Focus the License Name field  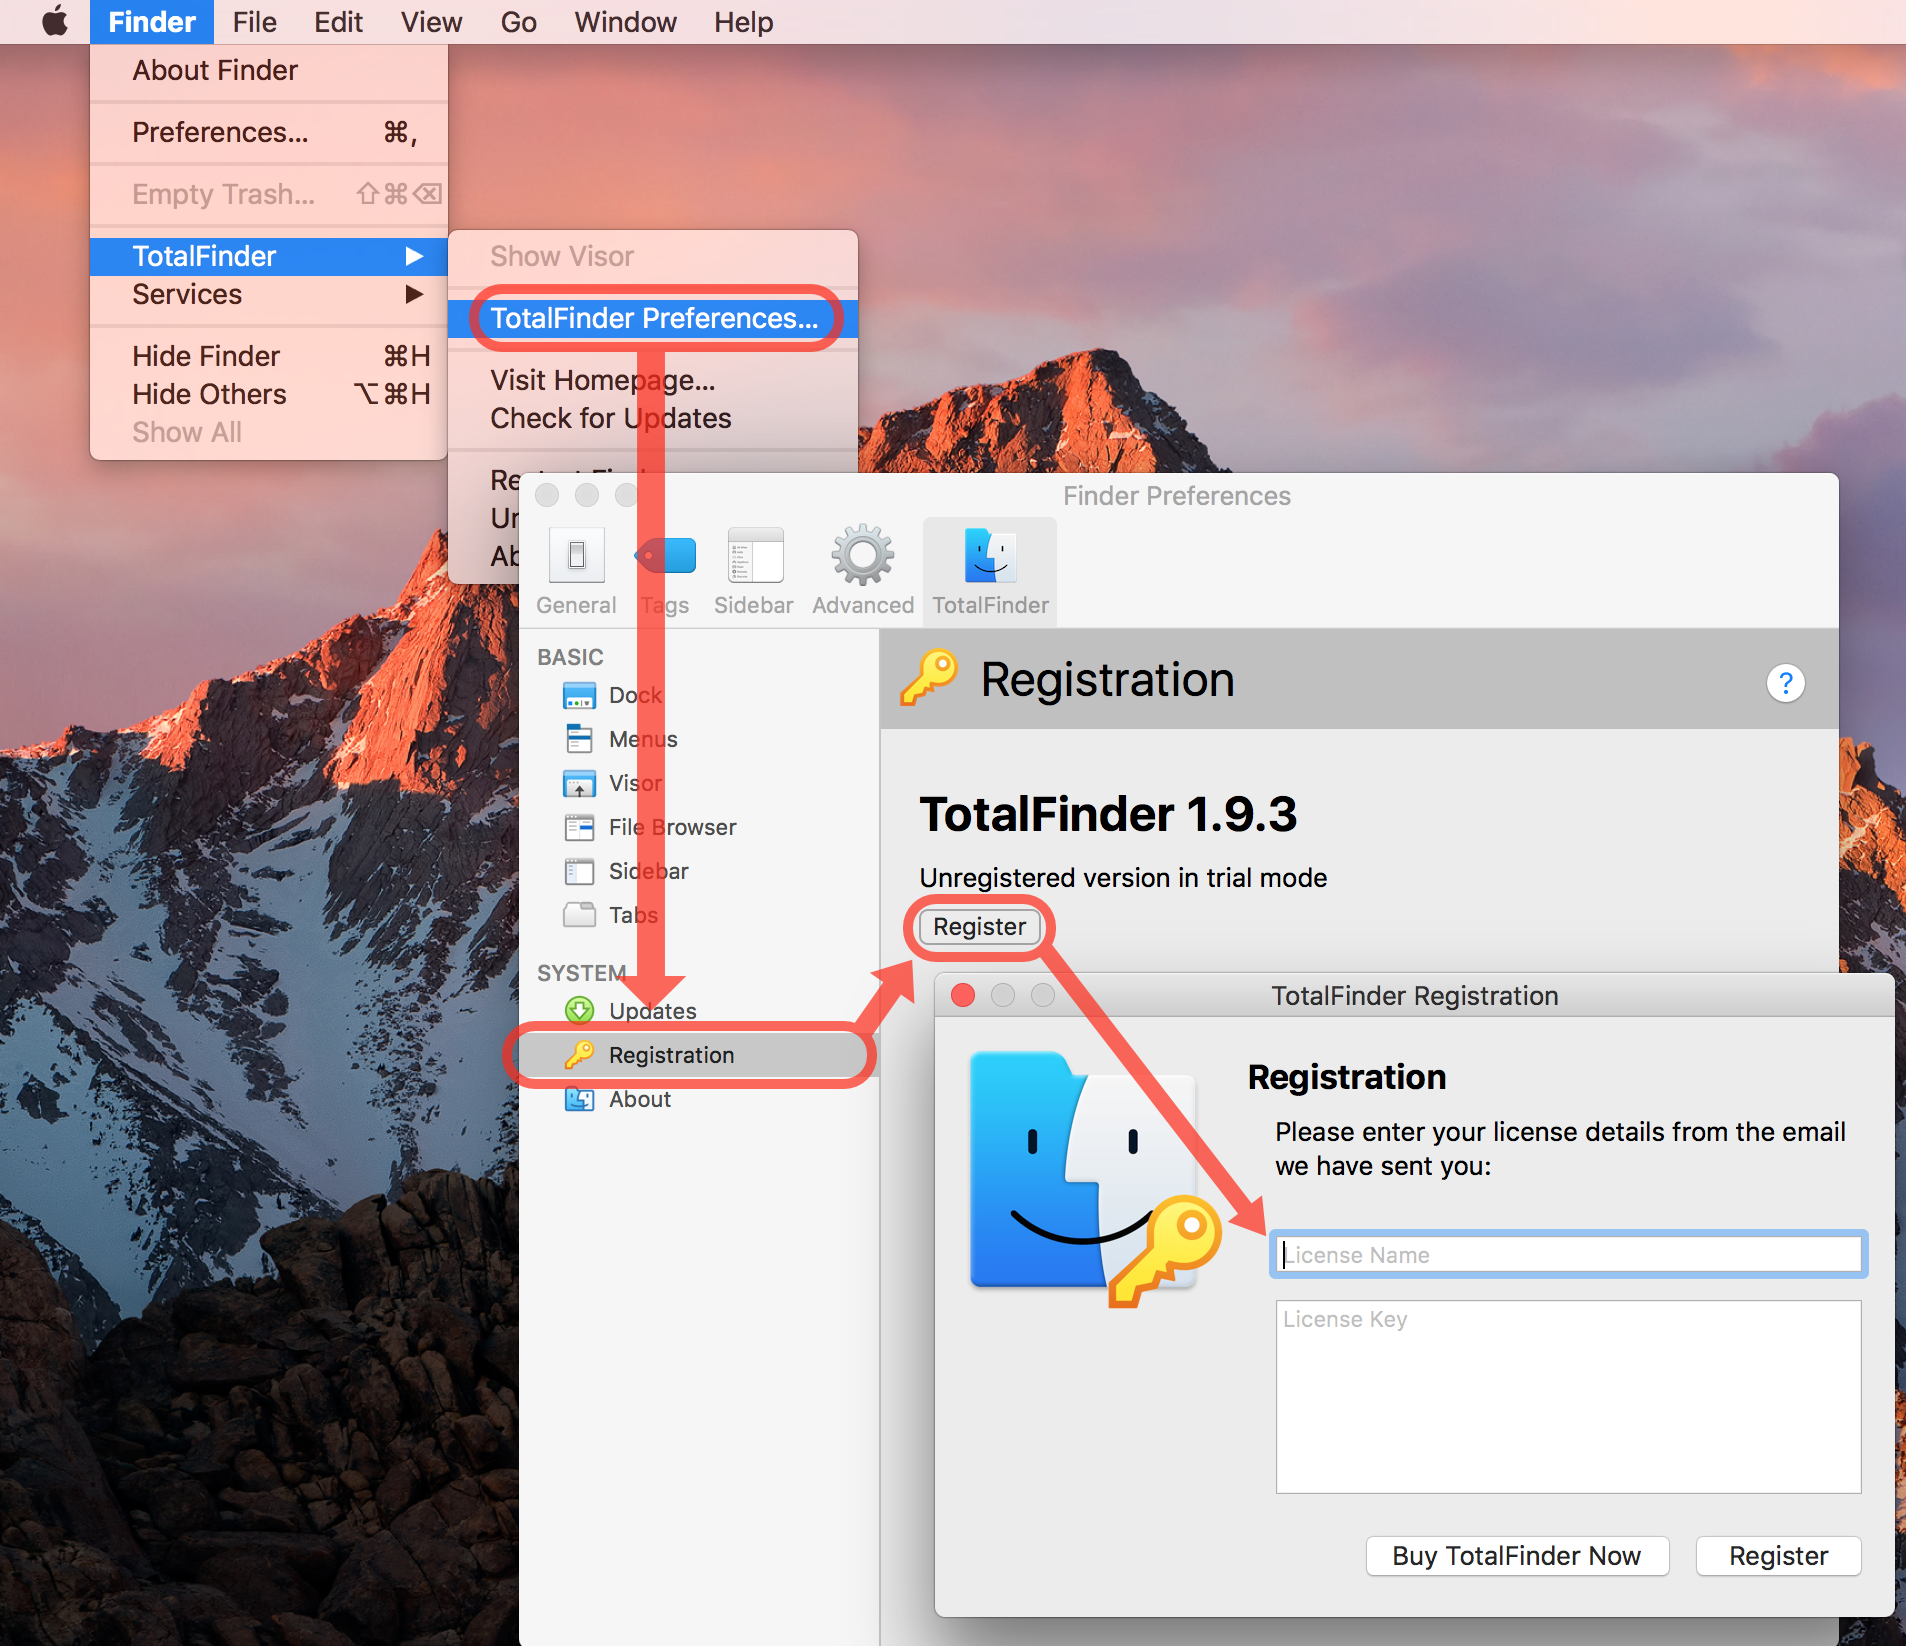(x=1568, y=1254)
